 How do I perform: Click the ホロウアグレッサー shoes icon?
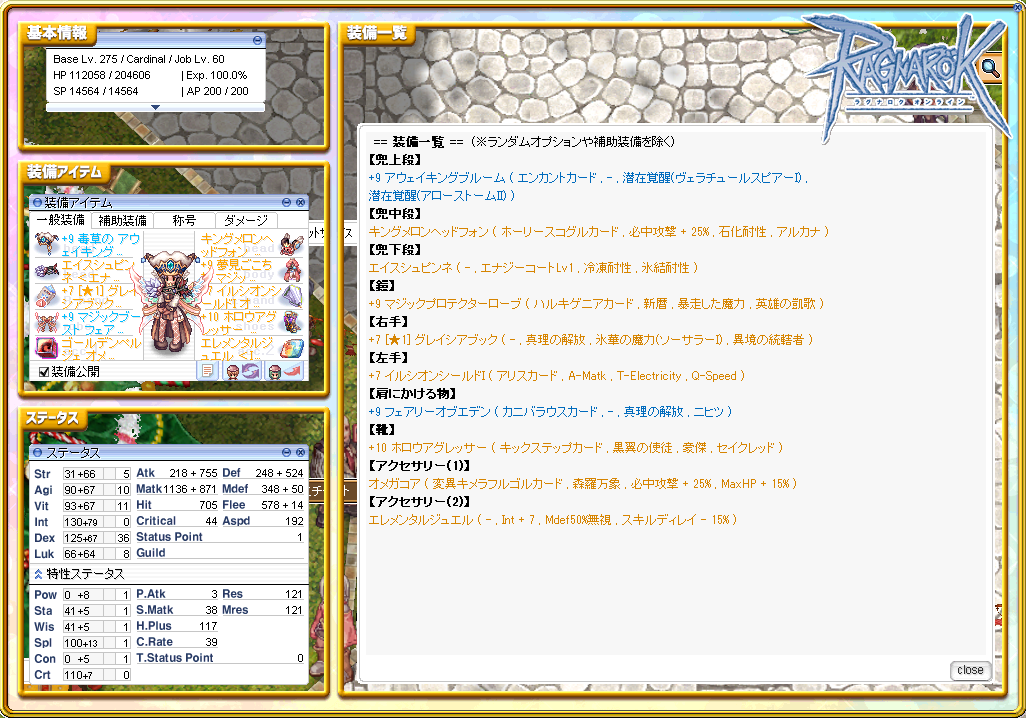point(292,322)
